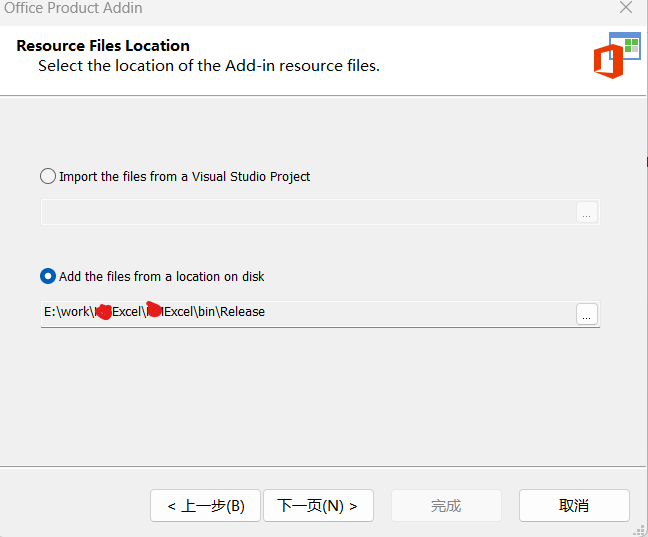Open browse button for disk location path
The image size is (648, 537).
click(587, 313)
